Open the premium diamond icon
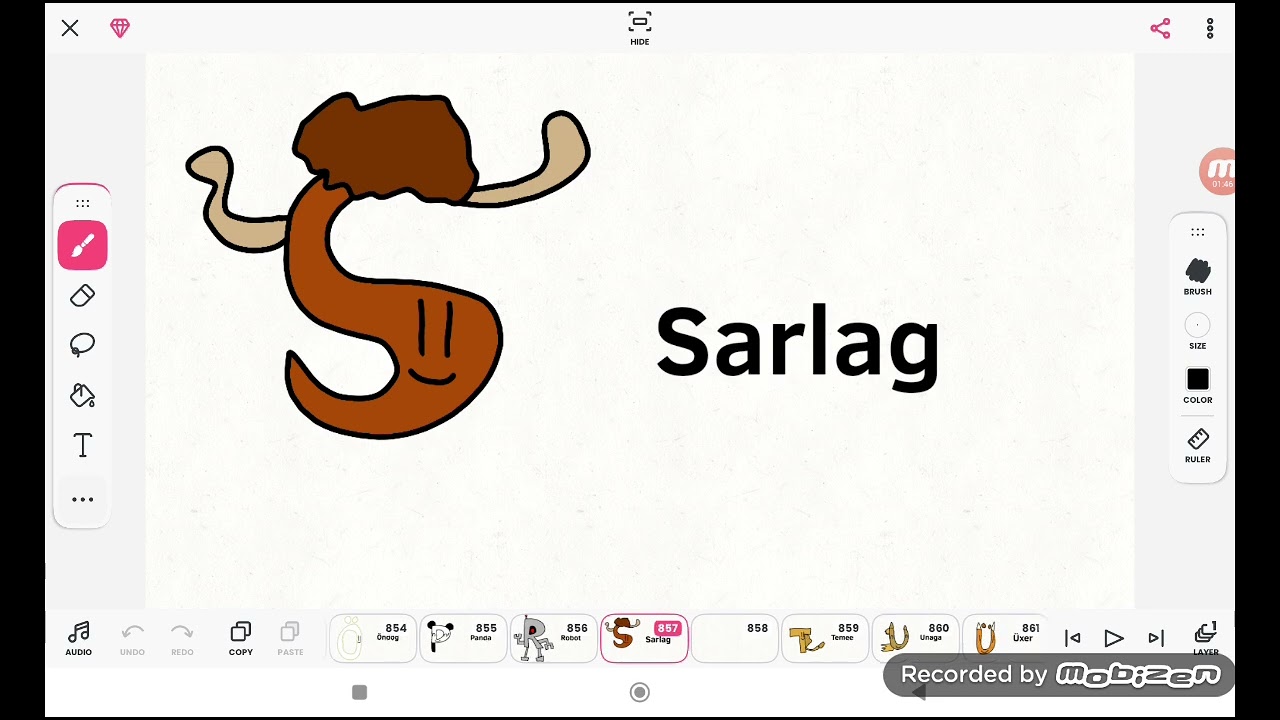This screenshot has height=720, width=1280. [120, 28]
